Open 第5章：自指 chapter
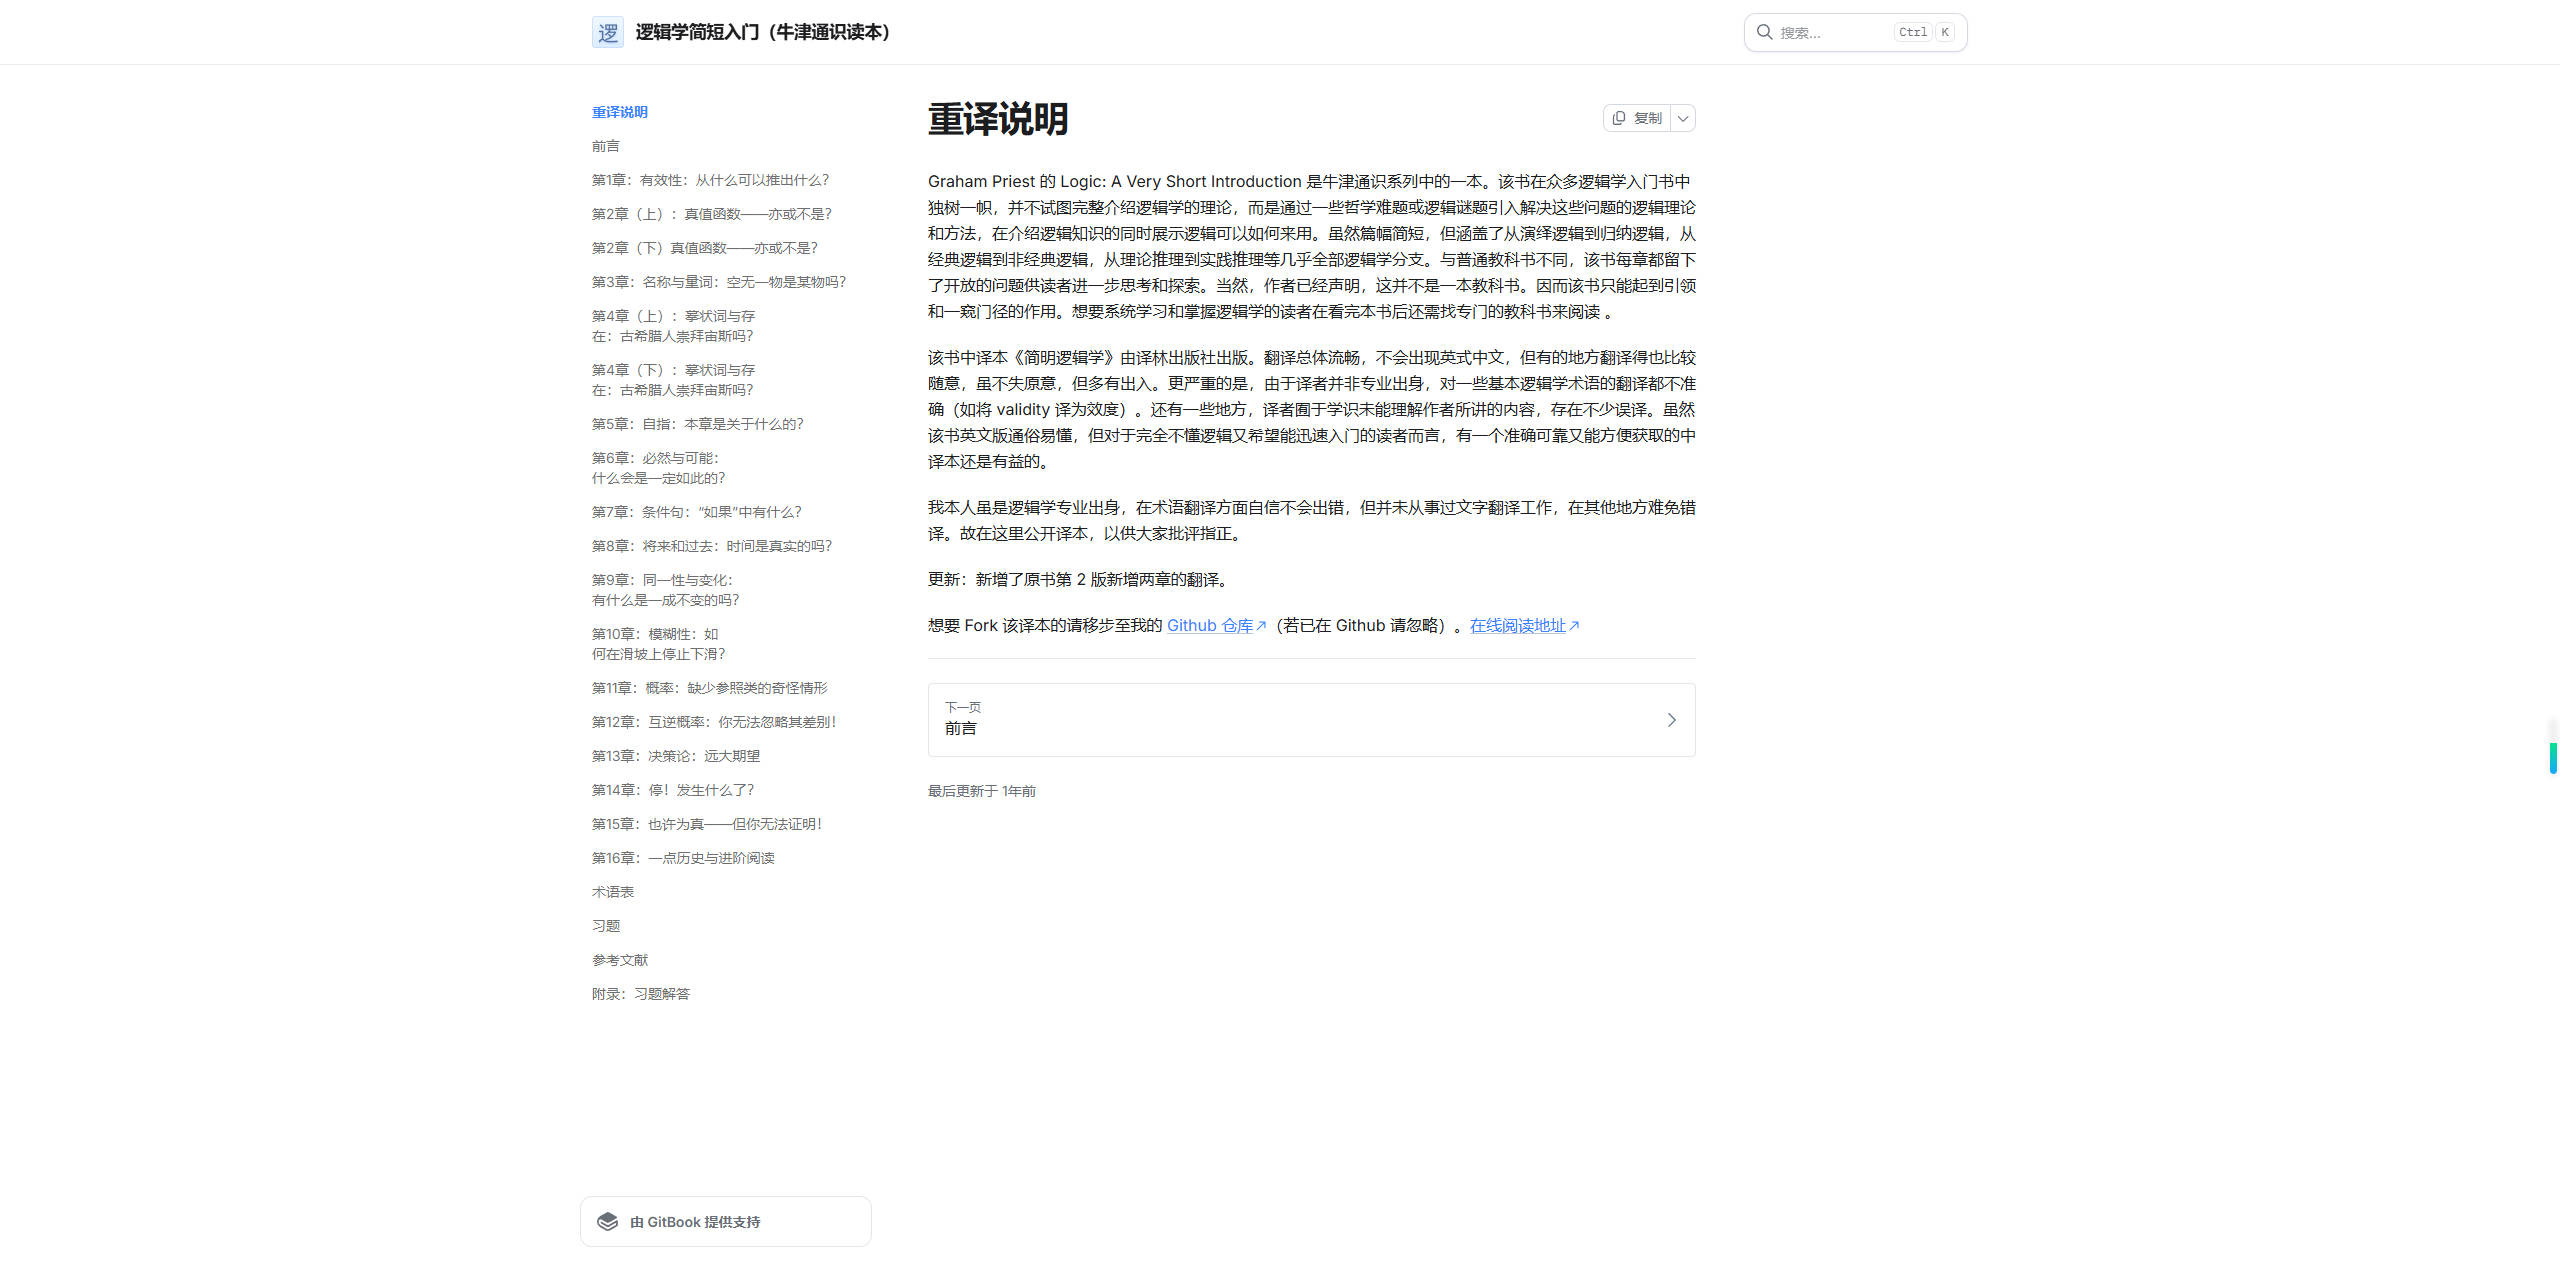2560x1271 pixels. [697, 424]
